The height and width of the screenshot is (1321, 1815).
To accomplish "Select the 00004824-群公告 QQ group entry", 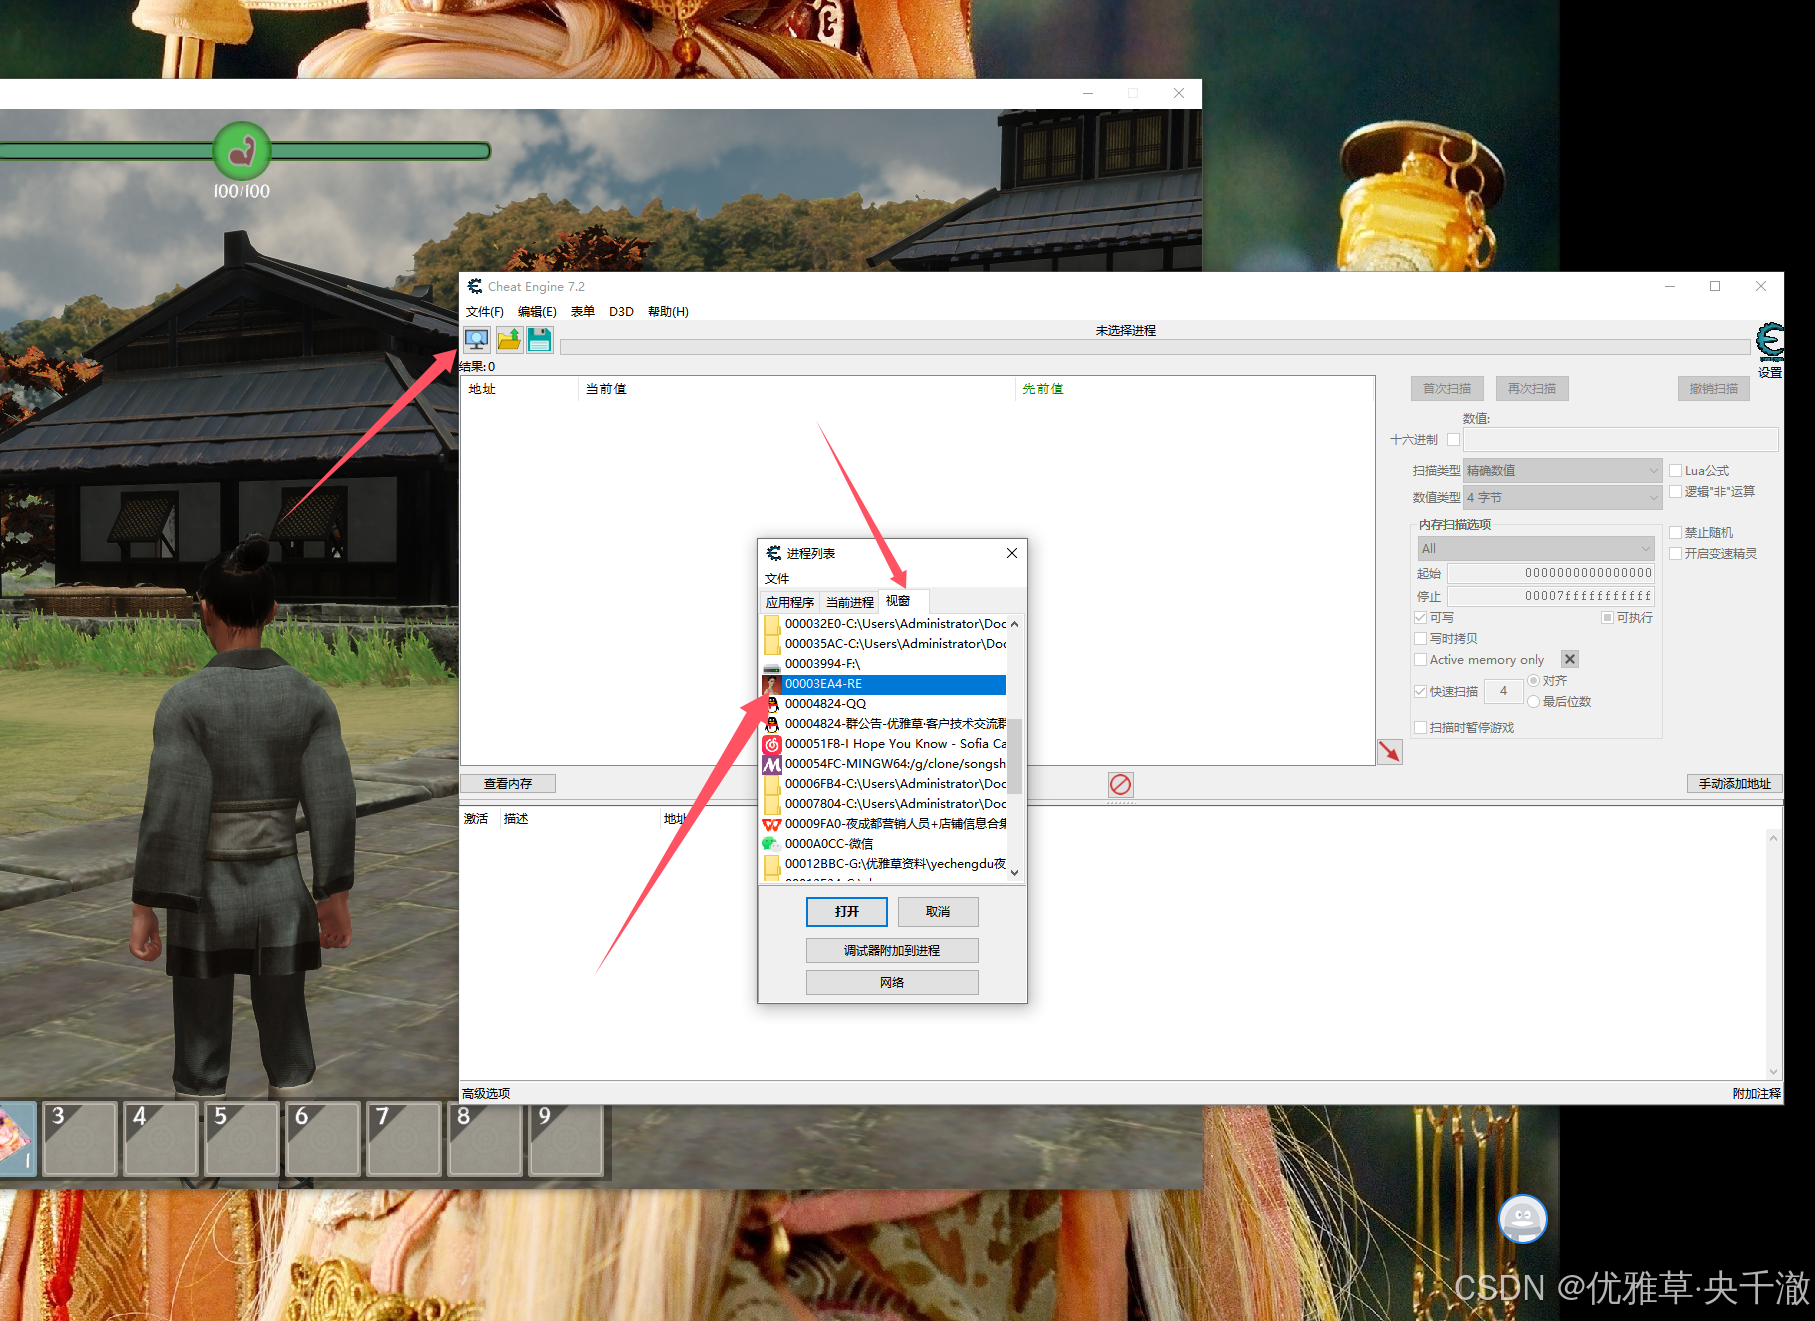I will coord(884,724).
